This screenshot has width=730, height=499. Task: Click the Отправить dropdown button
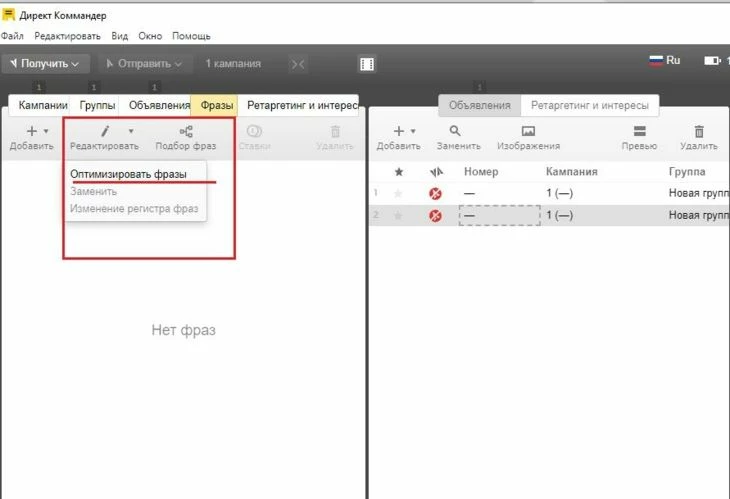tap(145, 64)
